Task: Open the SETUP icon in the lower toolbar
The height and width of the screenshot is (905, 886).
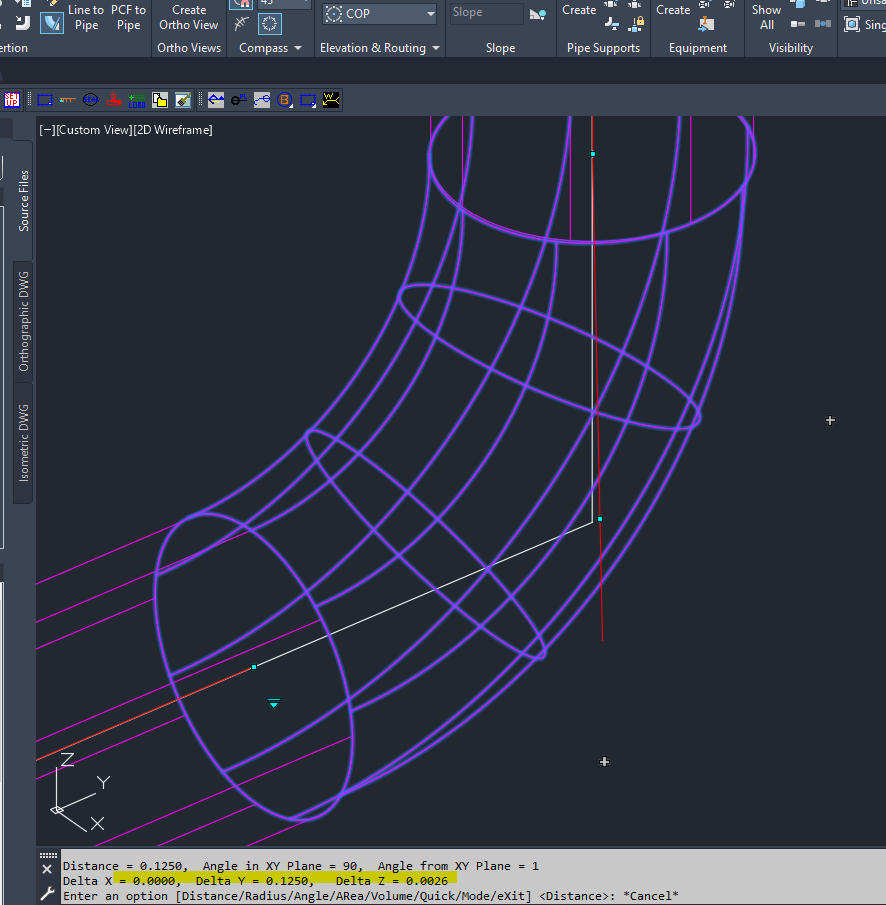Action: (x=12, y=99)
